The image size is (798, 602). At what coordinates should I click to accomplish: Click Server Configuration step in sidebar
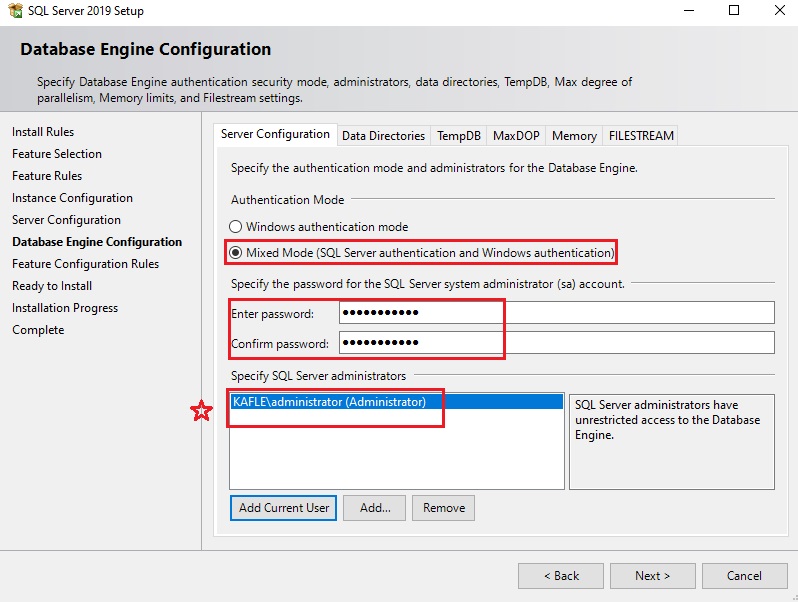click(x=67, y=220)
